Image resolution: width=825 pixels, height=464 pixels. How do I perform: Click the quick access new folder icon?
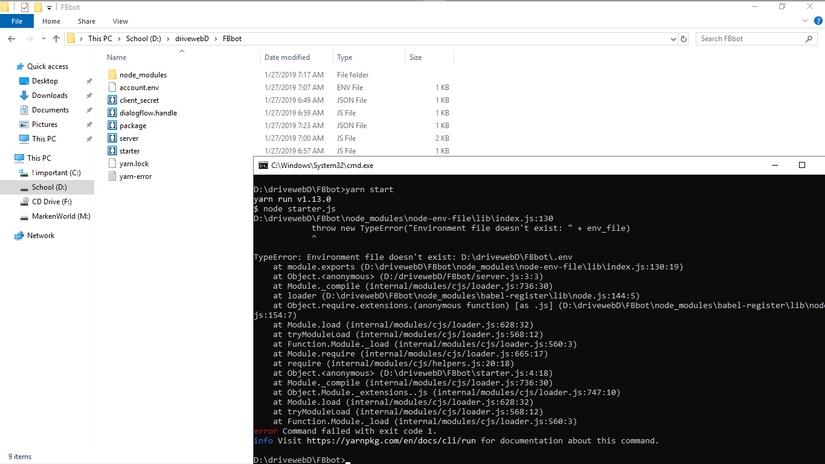tap(38, 7)
